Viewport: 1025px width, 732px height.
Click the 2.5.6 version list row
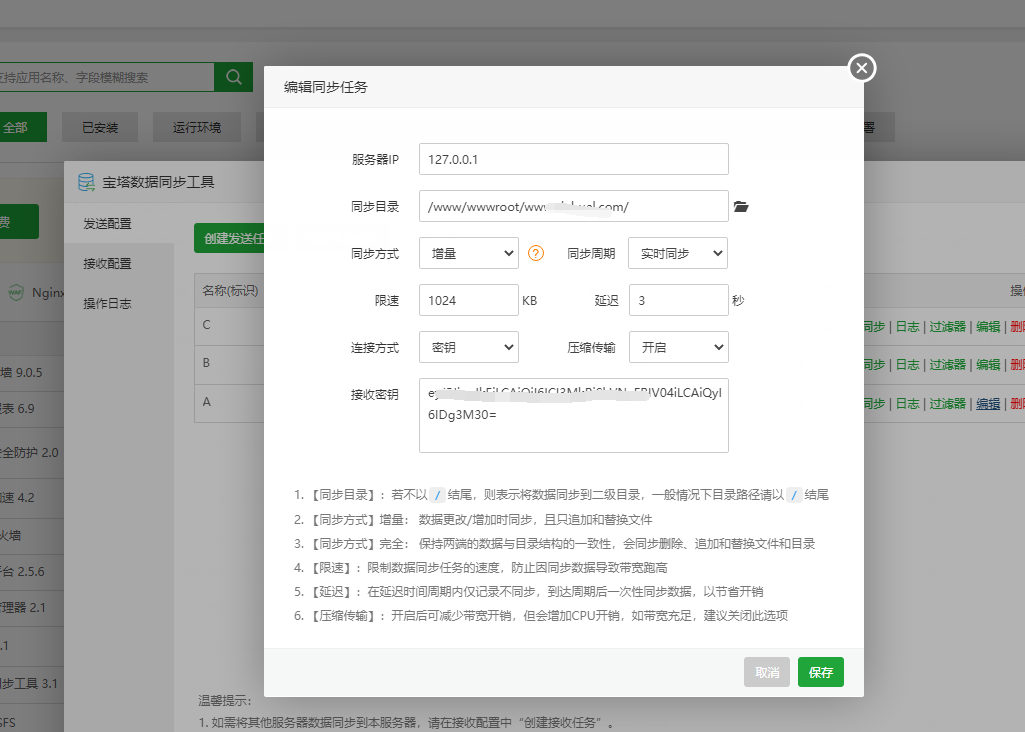click(31, 571)
